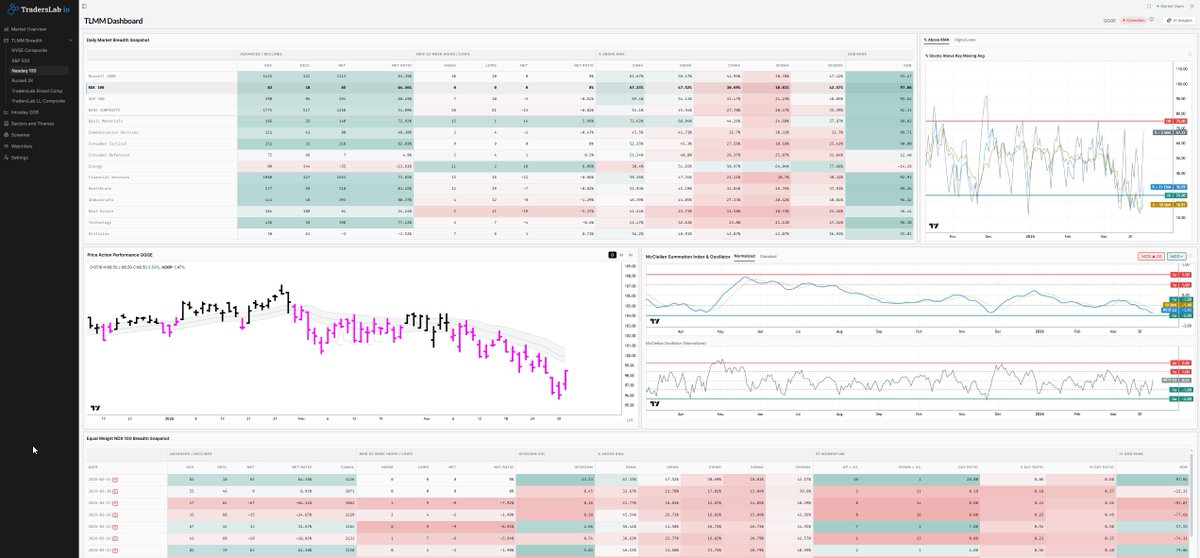
Task: Click the TradingView logo in McClellan Oscillator chart
Action: point(654,404)
